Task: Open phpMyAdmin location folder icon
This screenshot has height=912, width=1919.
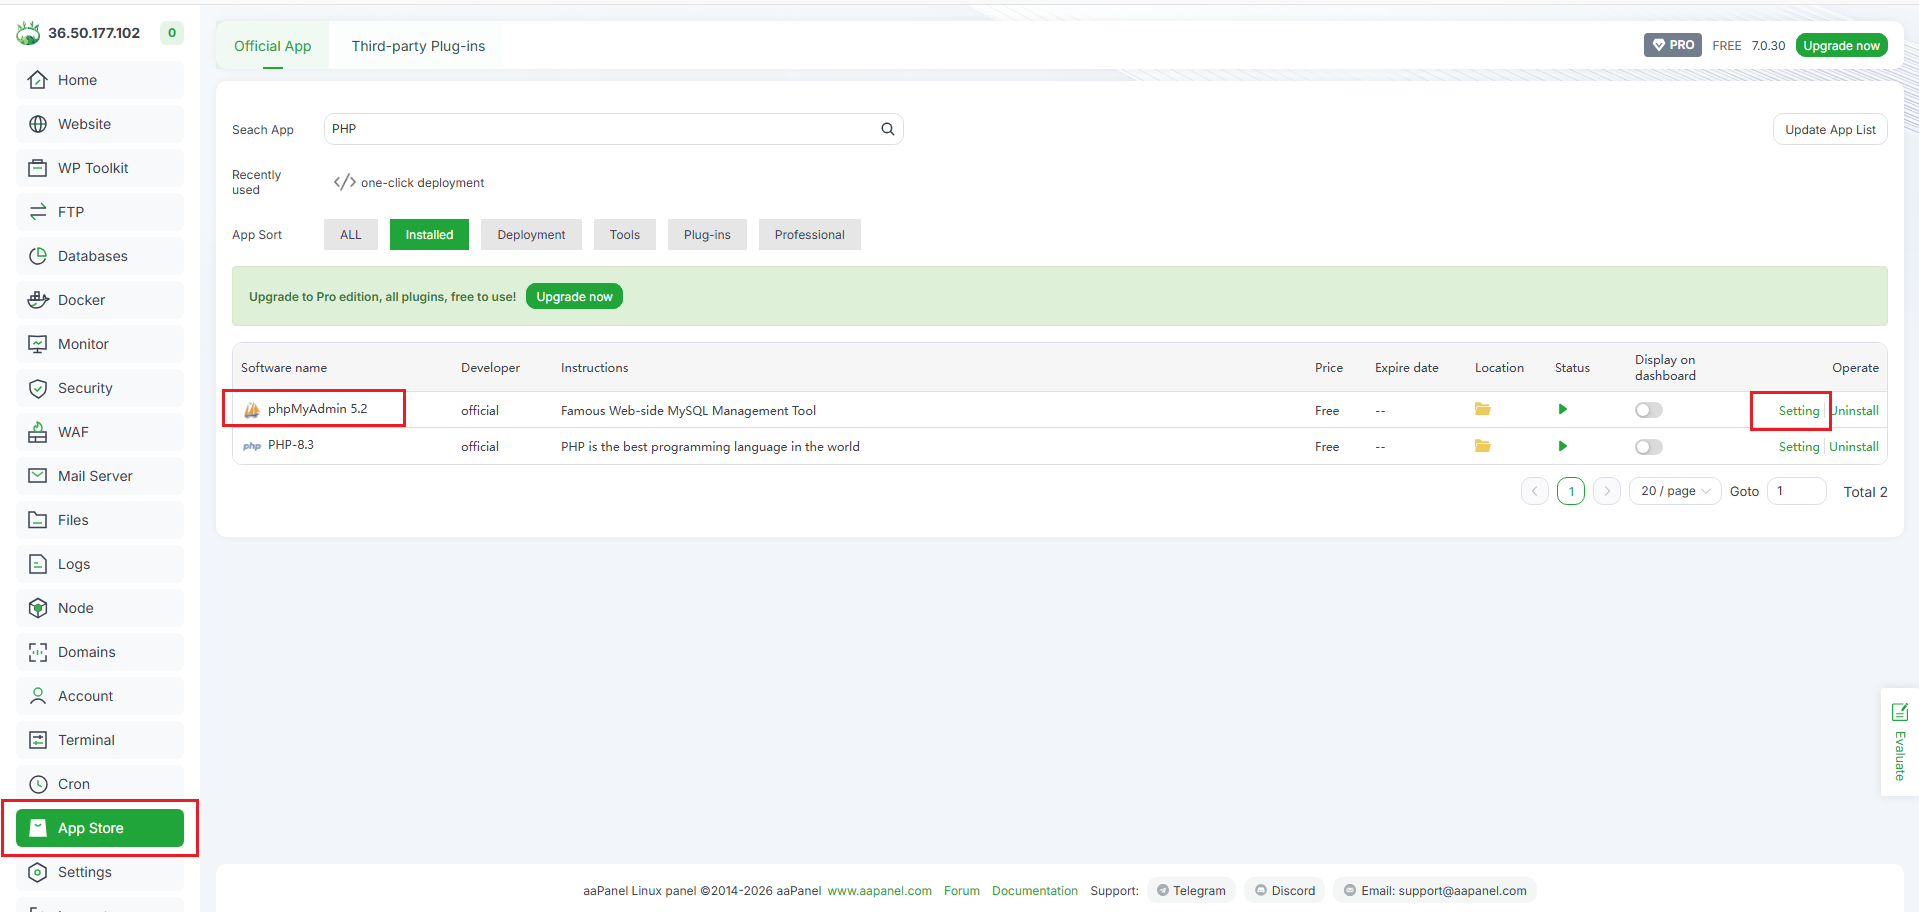Action: [x=1482, y=409]
